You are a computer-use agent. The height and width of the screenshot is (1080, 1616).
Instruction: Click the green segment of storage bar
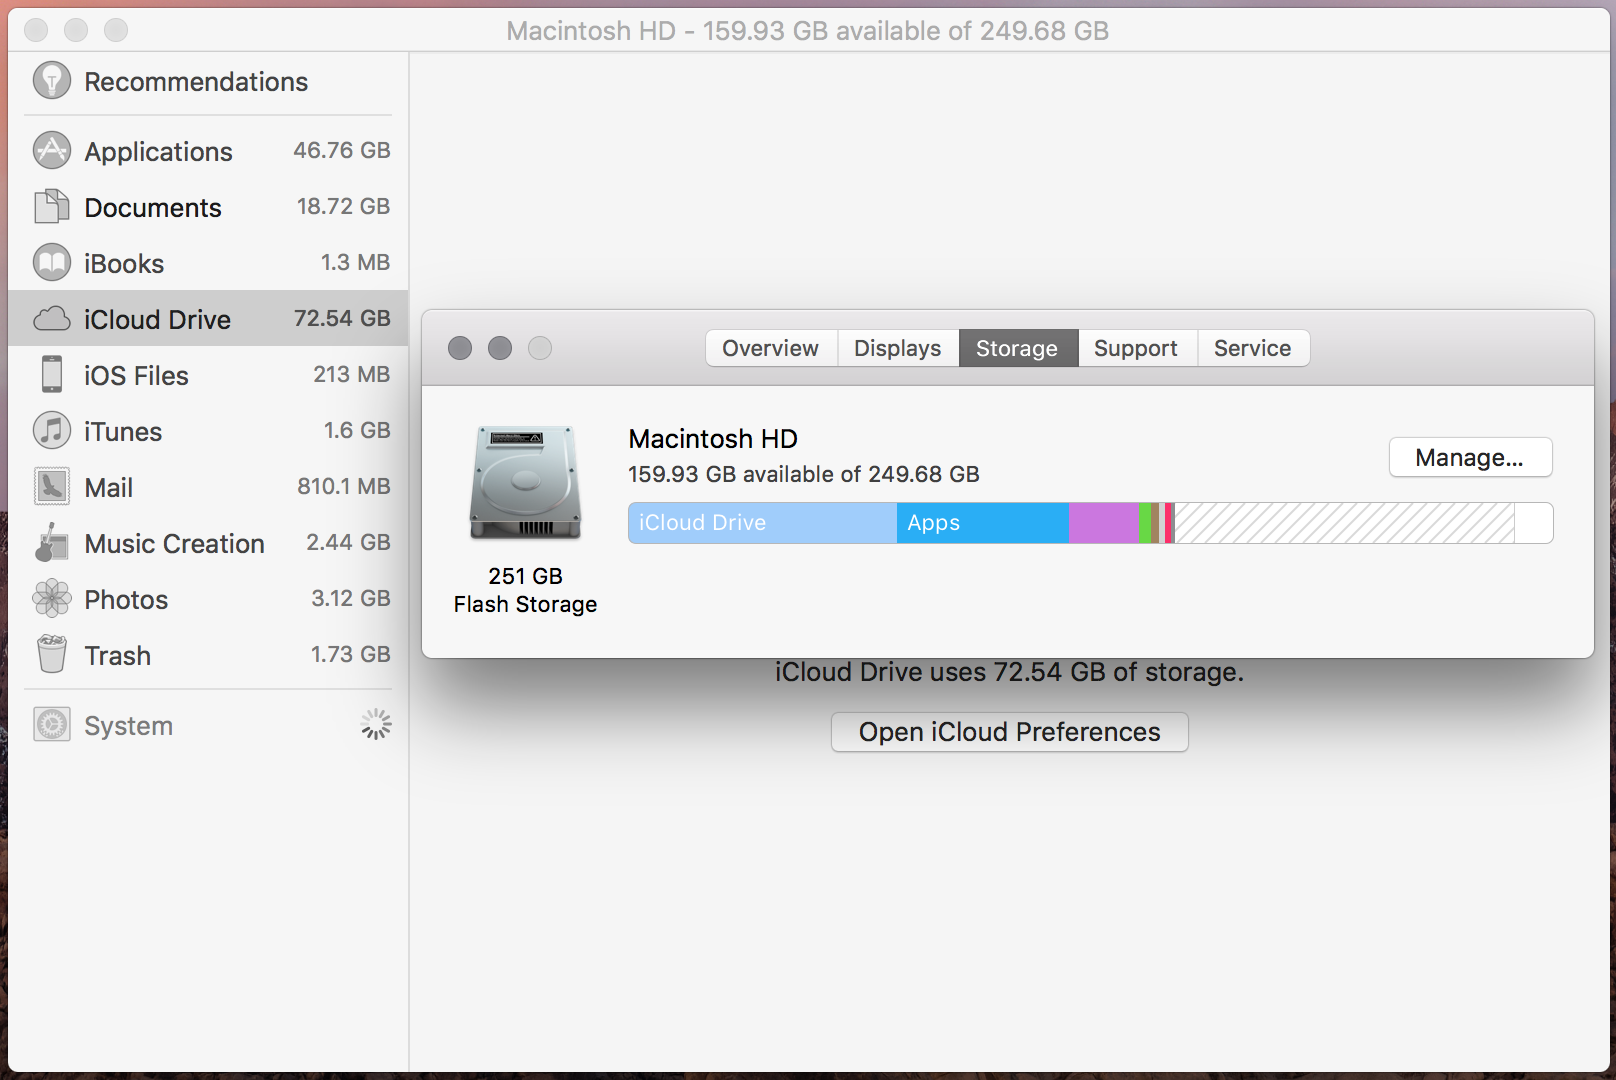point(1145,523)
